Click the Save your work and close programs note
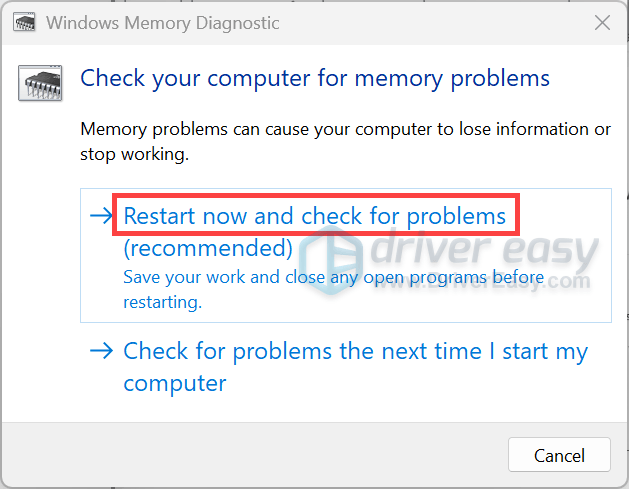Screen dimensions: 629x489 pyautogui.click(x=333, y=277)
